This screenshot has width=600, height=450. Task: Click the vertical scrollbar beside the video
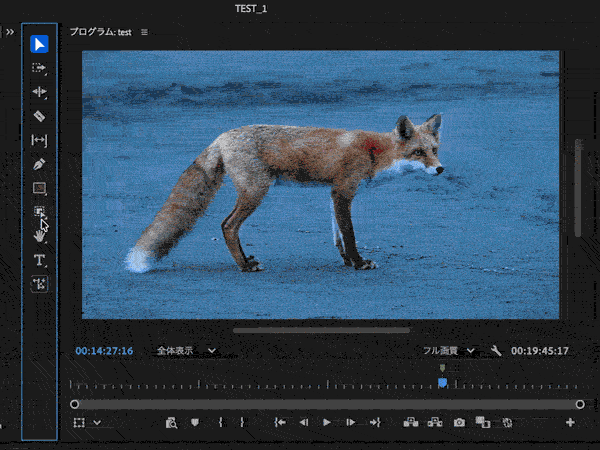click(578, 188)
